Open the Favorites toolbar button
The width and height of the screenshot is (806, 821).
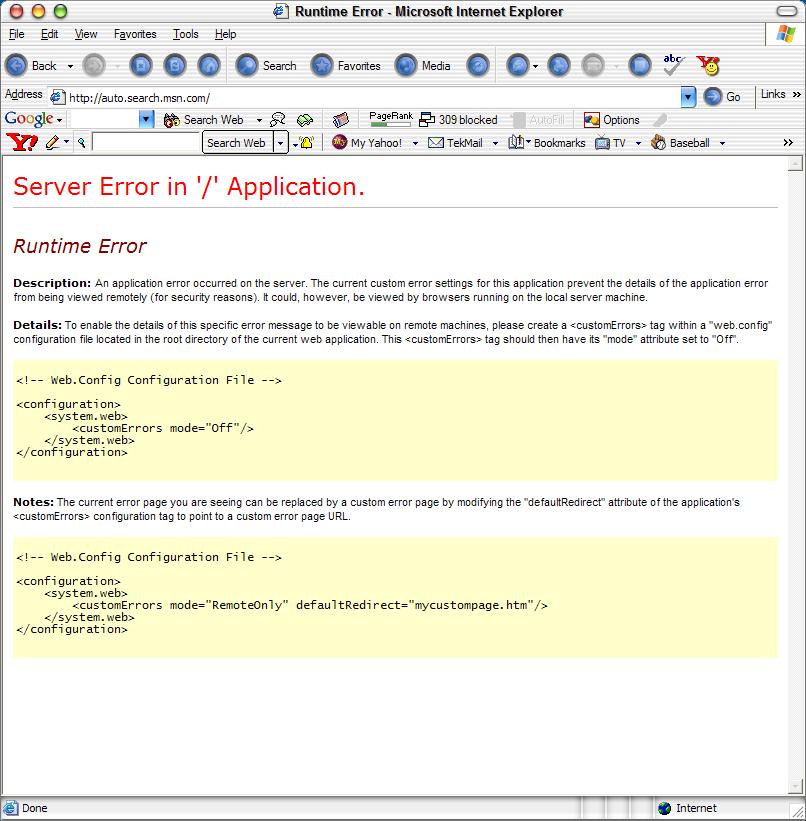coord(346,66)
